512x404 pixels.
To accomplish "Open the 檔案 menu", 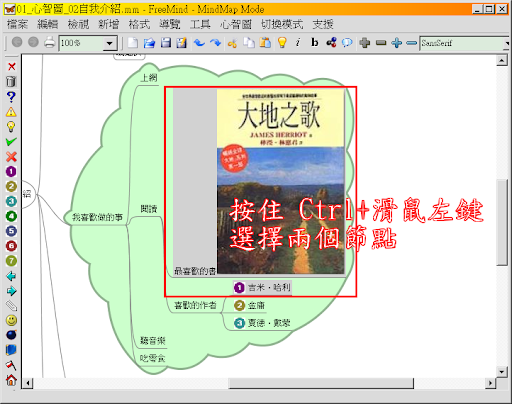I will pyautogui.click(x=18, y=24).
